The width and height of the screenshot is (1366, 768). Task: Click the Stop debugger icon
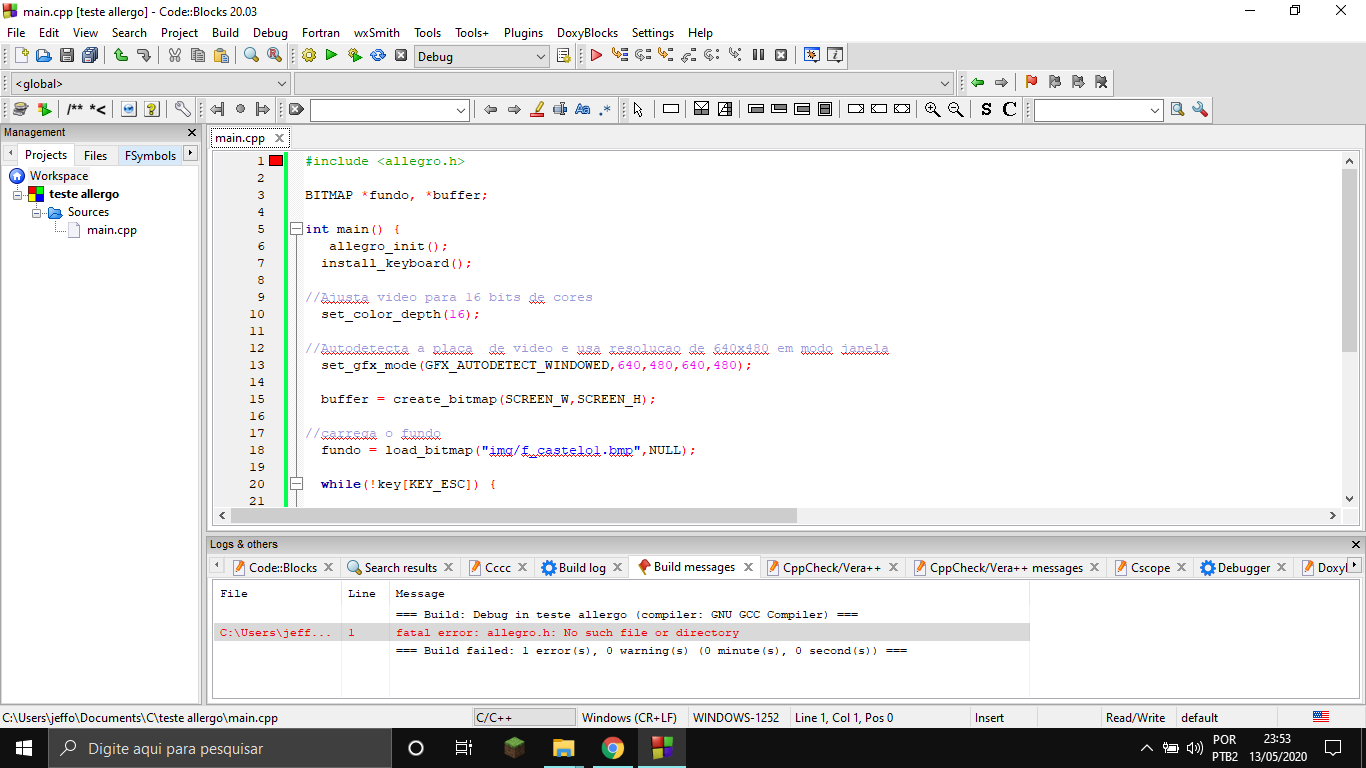tap(781, 56)
